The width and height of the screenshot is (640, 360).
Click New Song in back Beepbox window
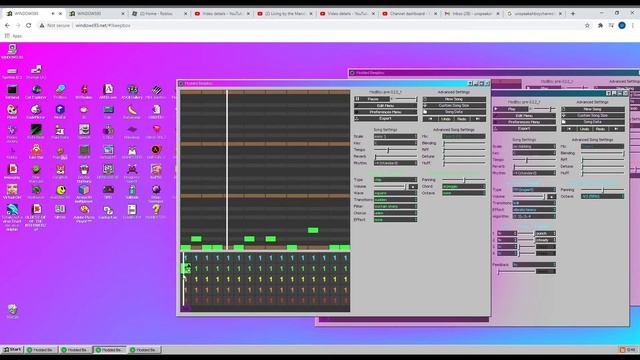(x=593, y=109)
